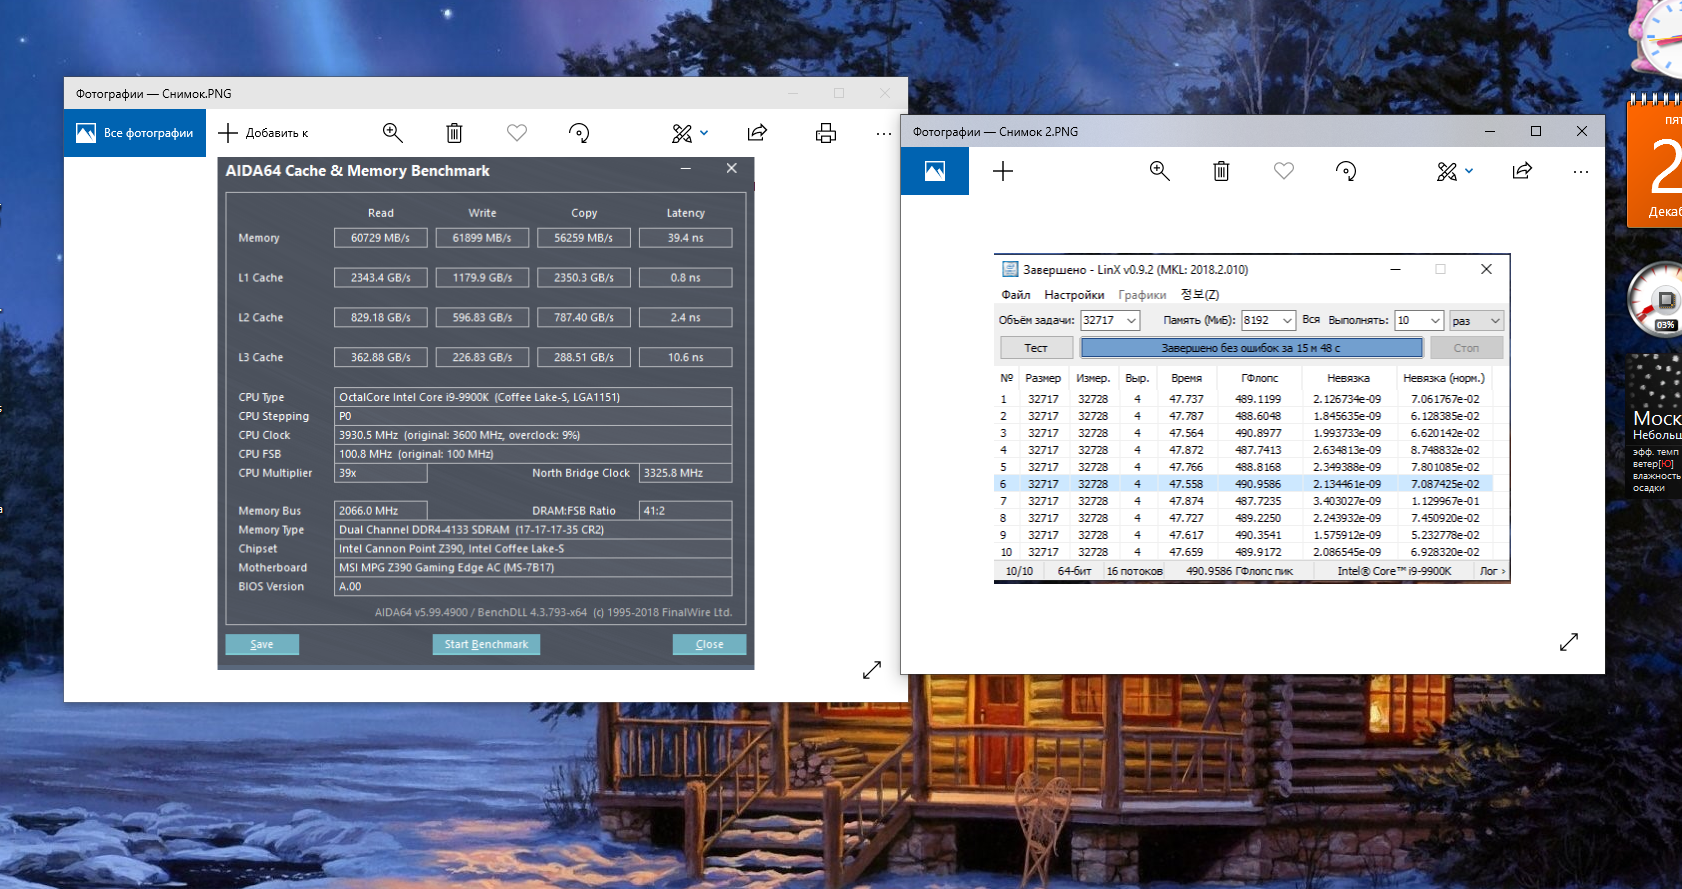Viewport: 1682px width, 889px height.
Task: Rotate the photo in the Снимок 2.PNG window
Action: (1346, 171)
